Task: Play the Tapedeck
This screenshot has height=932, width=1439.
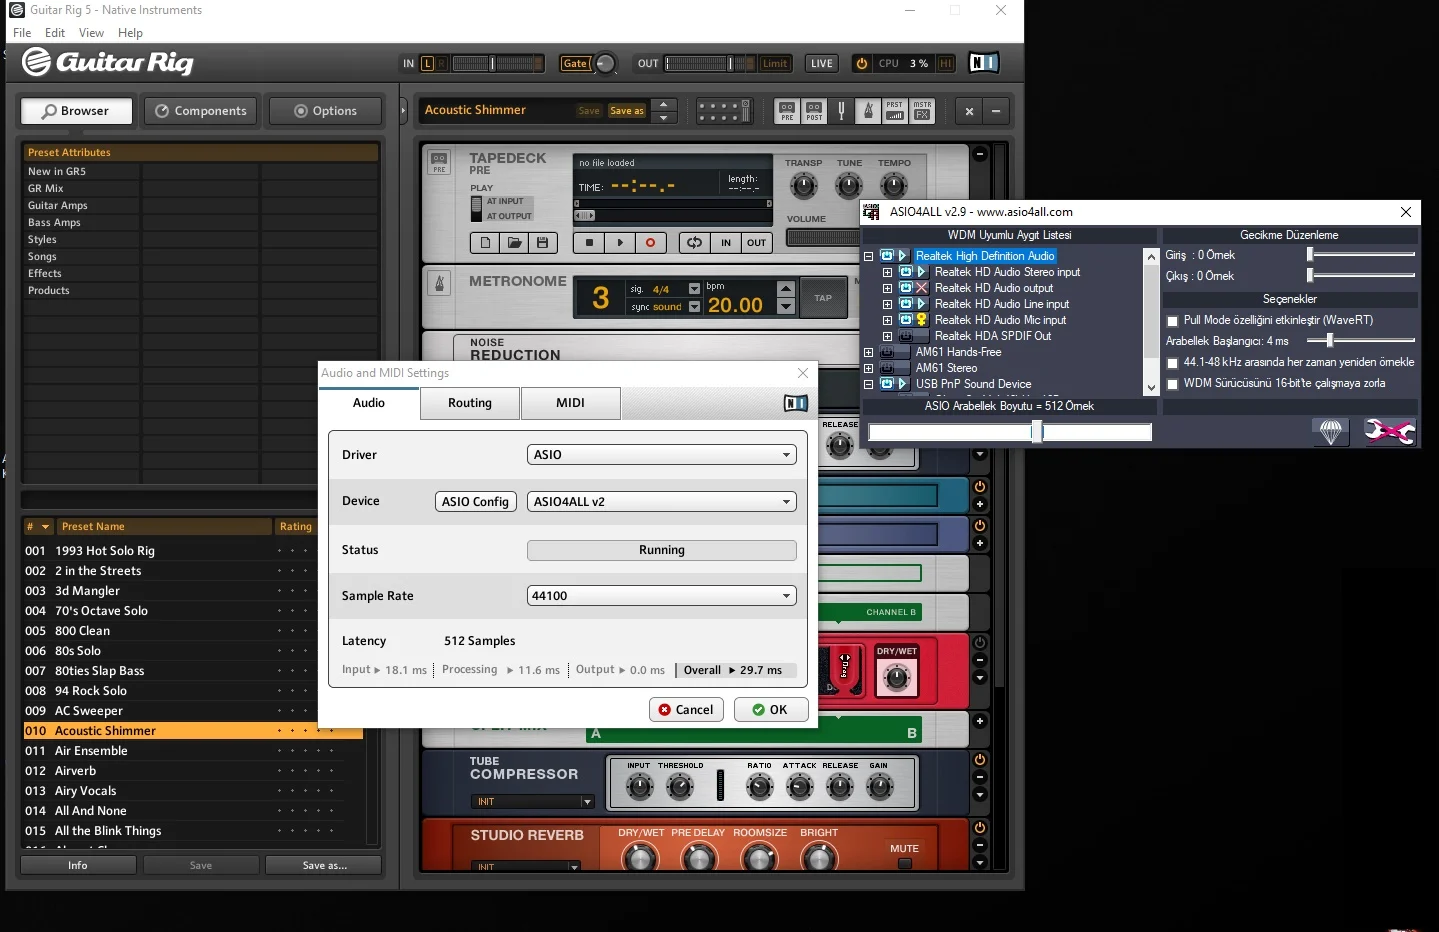Action: point(620,242)
